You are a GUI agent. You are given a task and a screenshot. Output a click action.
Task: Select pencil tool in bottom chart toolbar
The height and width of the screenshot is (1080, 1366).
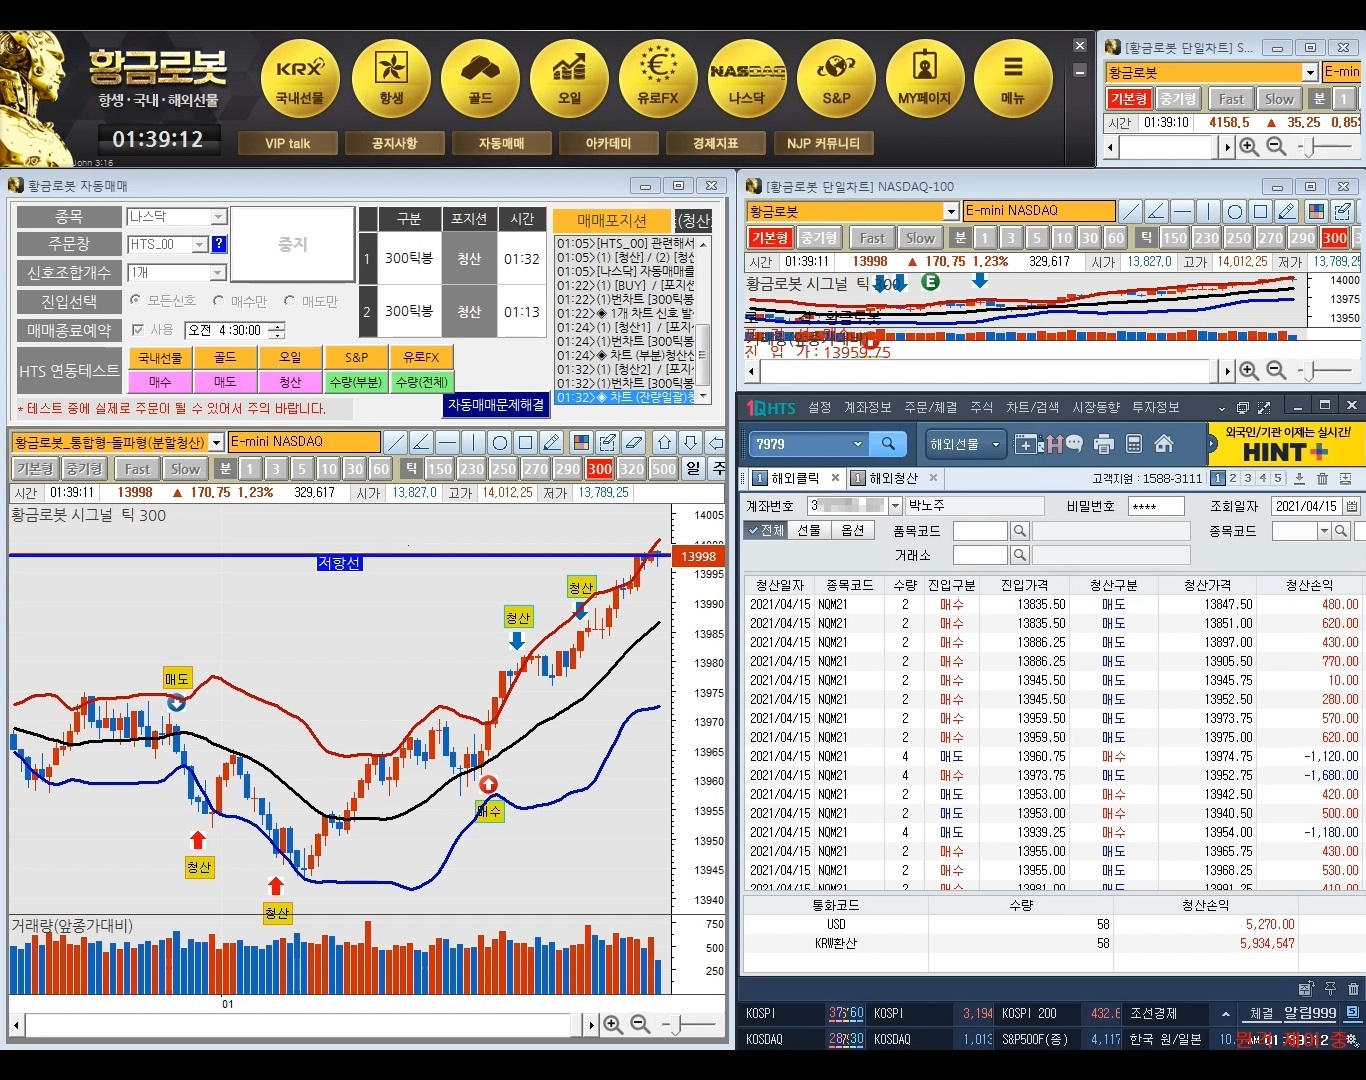(x=551, y=442)
